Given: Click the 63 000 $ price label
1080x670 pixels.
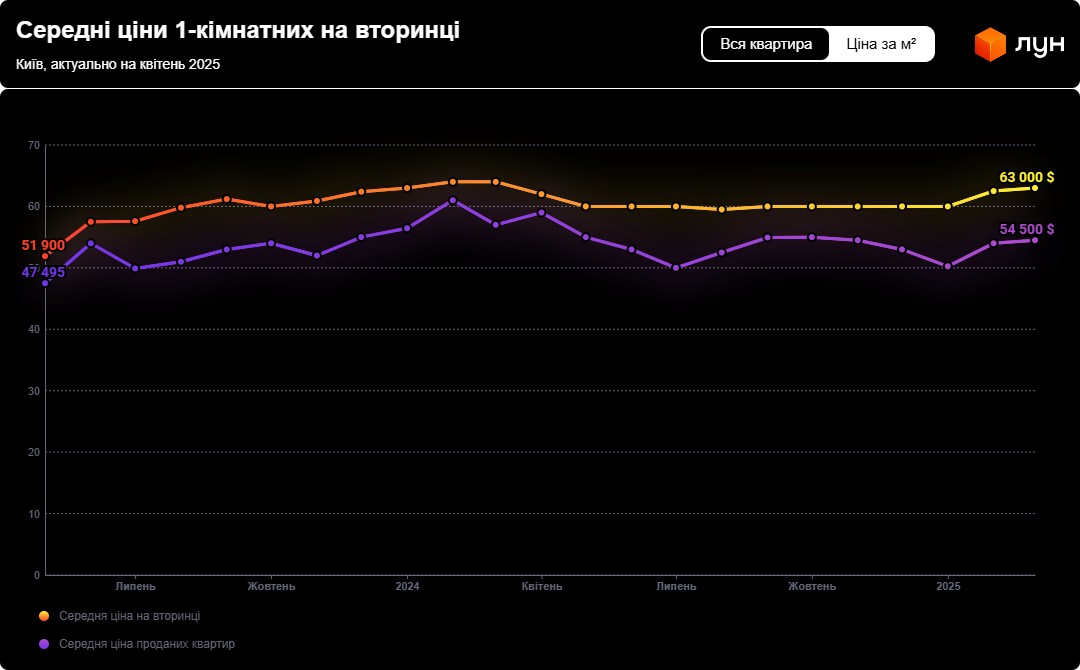Looking at the screenshot, I should [x=1026, y=175].
